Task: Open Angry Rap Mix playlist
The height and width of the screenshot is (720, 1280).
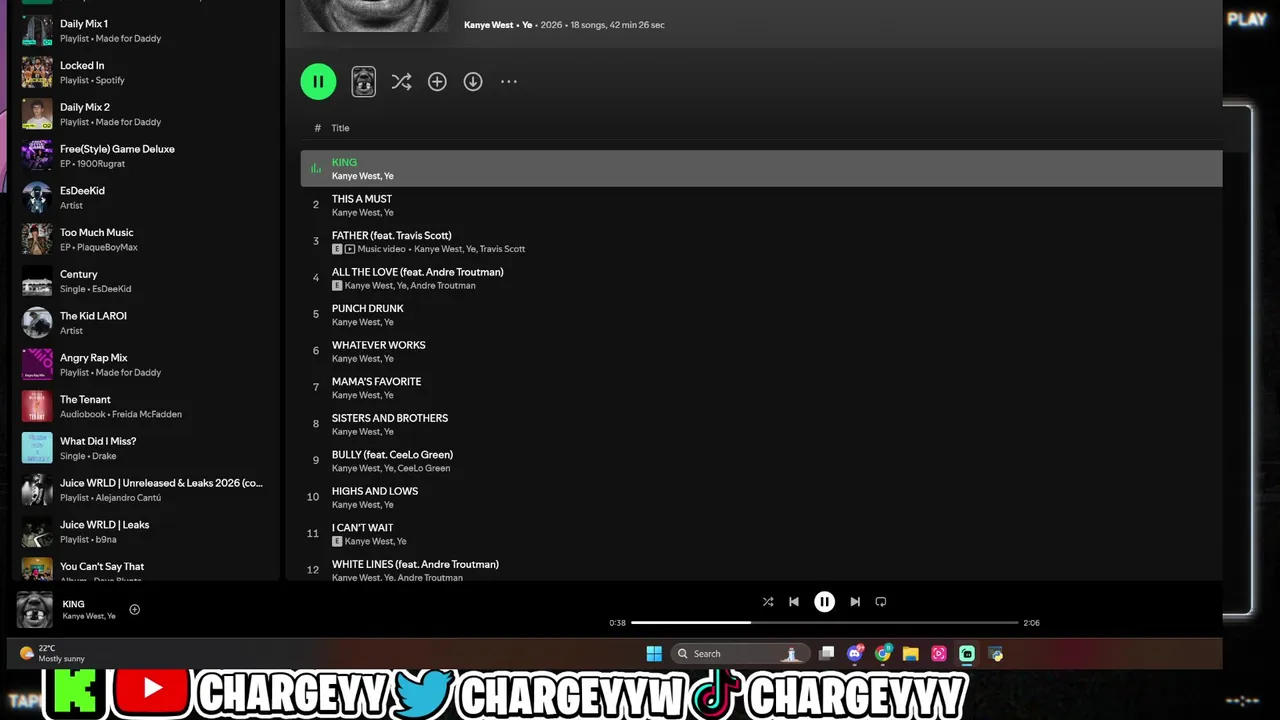Action: pyautogui.click(x=145, y=364)
